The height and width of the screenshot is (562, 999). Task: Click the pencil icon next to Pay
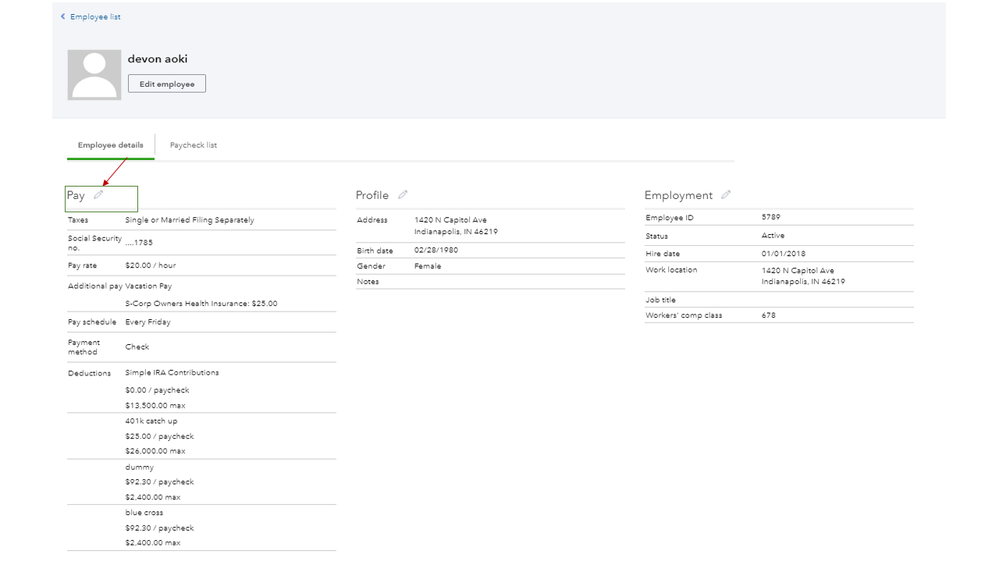(x=98, y=195)
